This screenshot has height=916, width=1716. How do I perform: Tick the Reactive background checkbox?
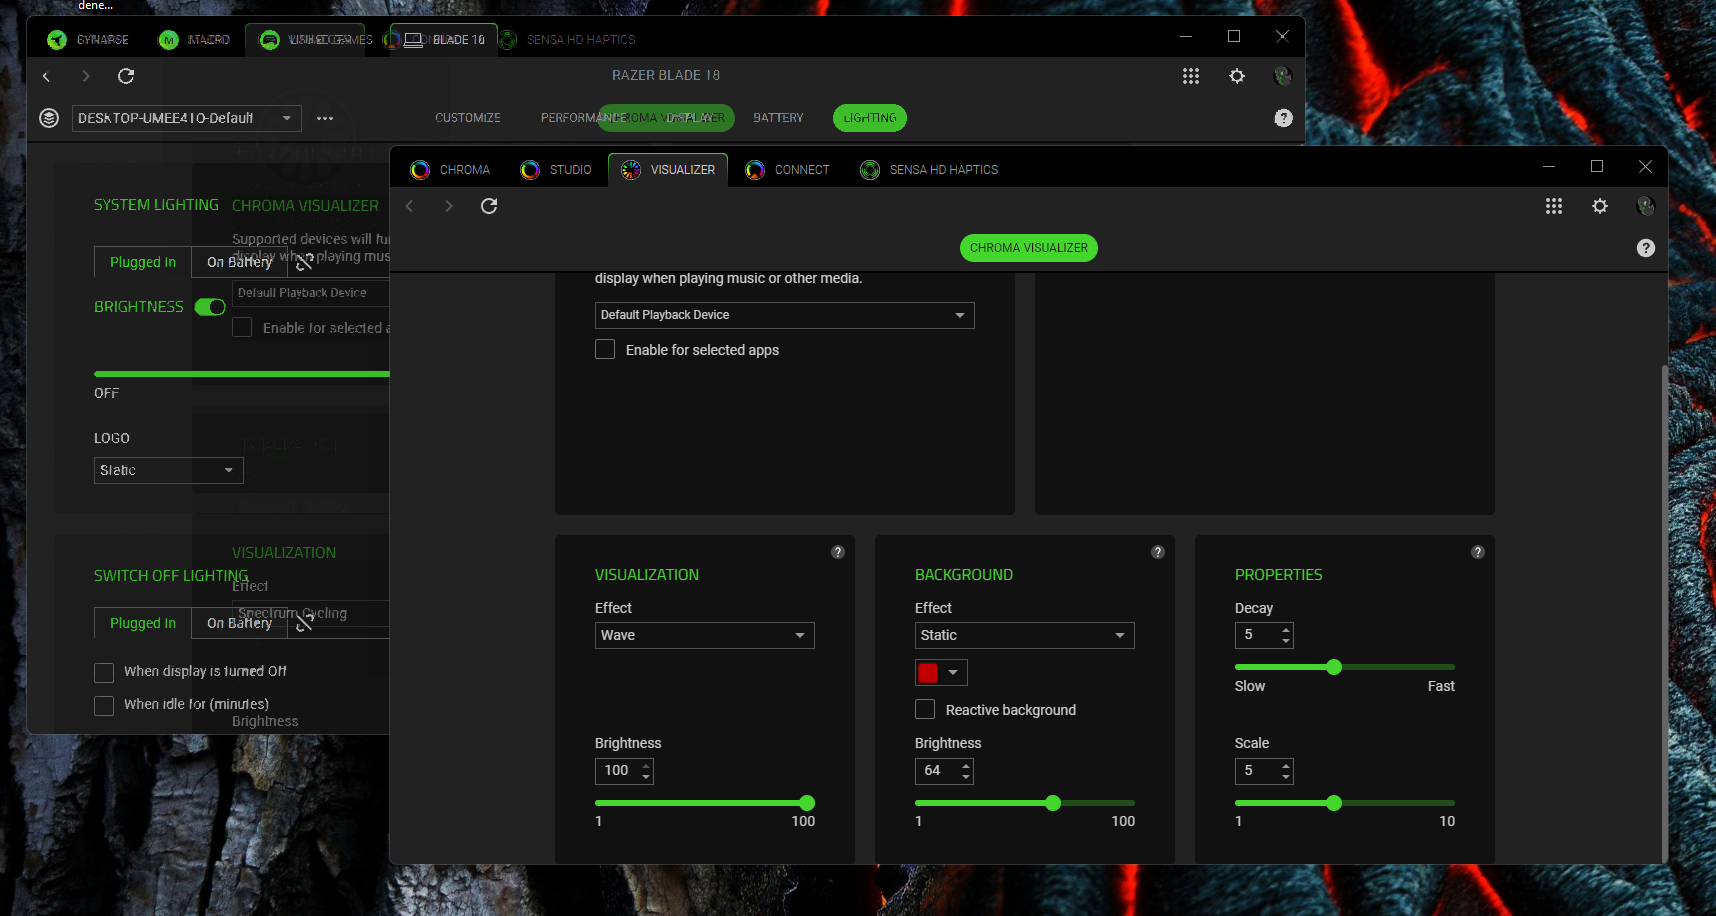[x=925, y=709]
